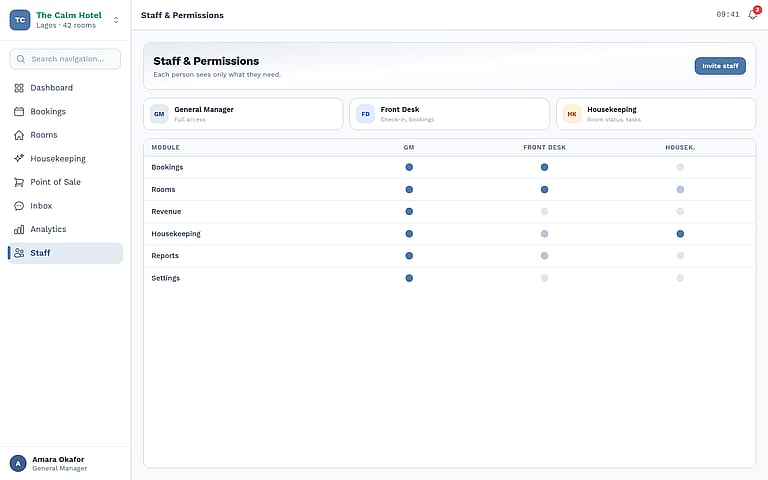Click the Dashboard grid icon
Screen dimensions: 768x480
pos(19,88)
